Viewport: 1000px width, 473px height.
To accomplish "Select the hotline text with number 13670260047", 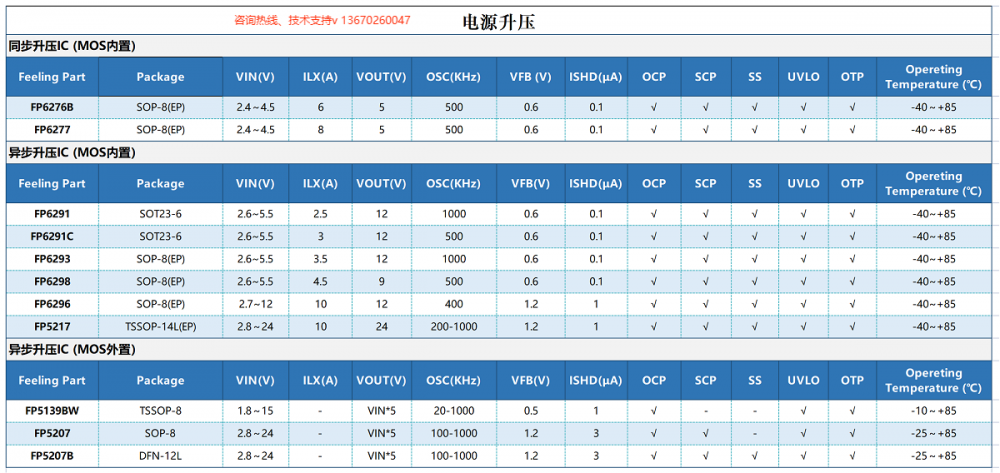I will (322, 20).
